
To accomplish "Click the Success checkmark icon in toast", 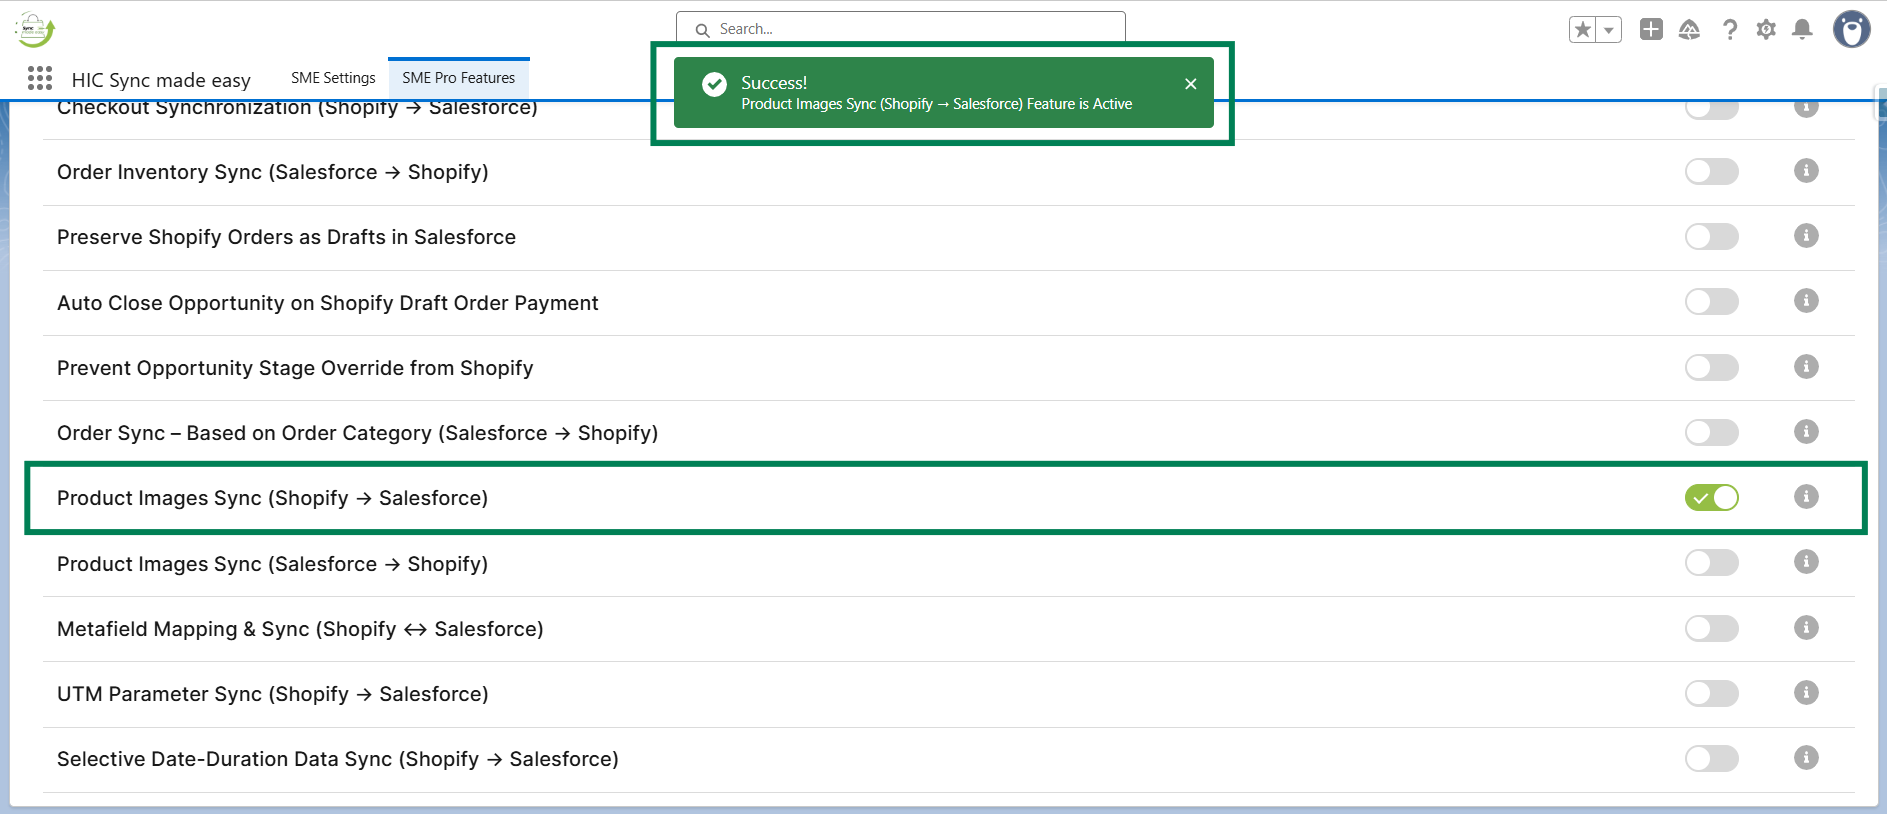I will [714, 85].
